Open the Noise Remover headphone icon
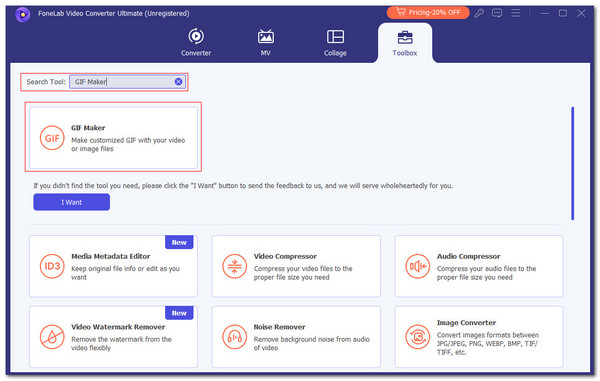Image resolution: width=600 pixels, height=381 pixels. [235, 337]
